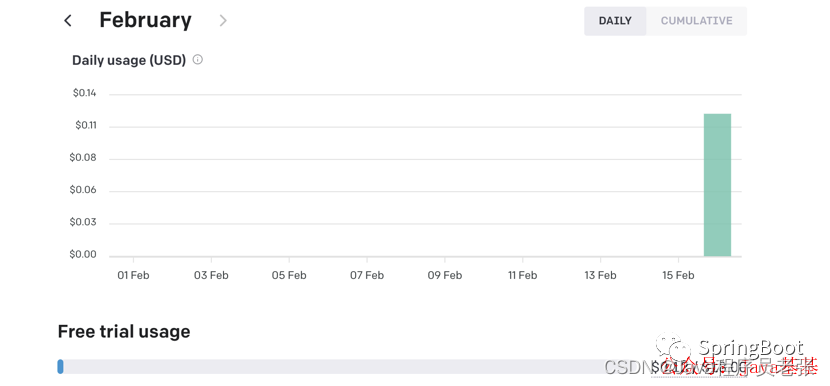Viewport: 830px width, 386px height.
Task: Click the 13 Feb axis label
Action: [x=600, y=275]
